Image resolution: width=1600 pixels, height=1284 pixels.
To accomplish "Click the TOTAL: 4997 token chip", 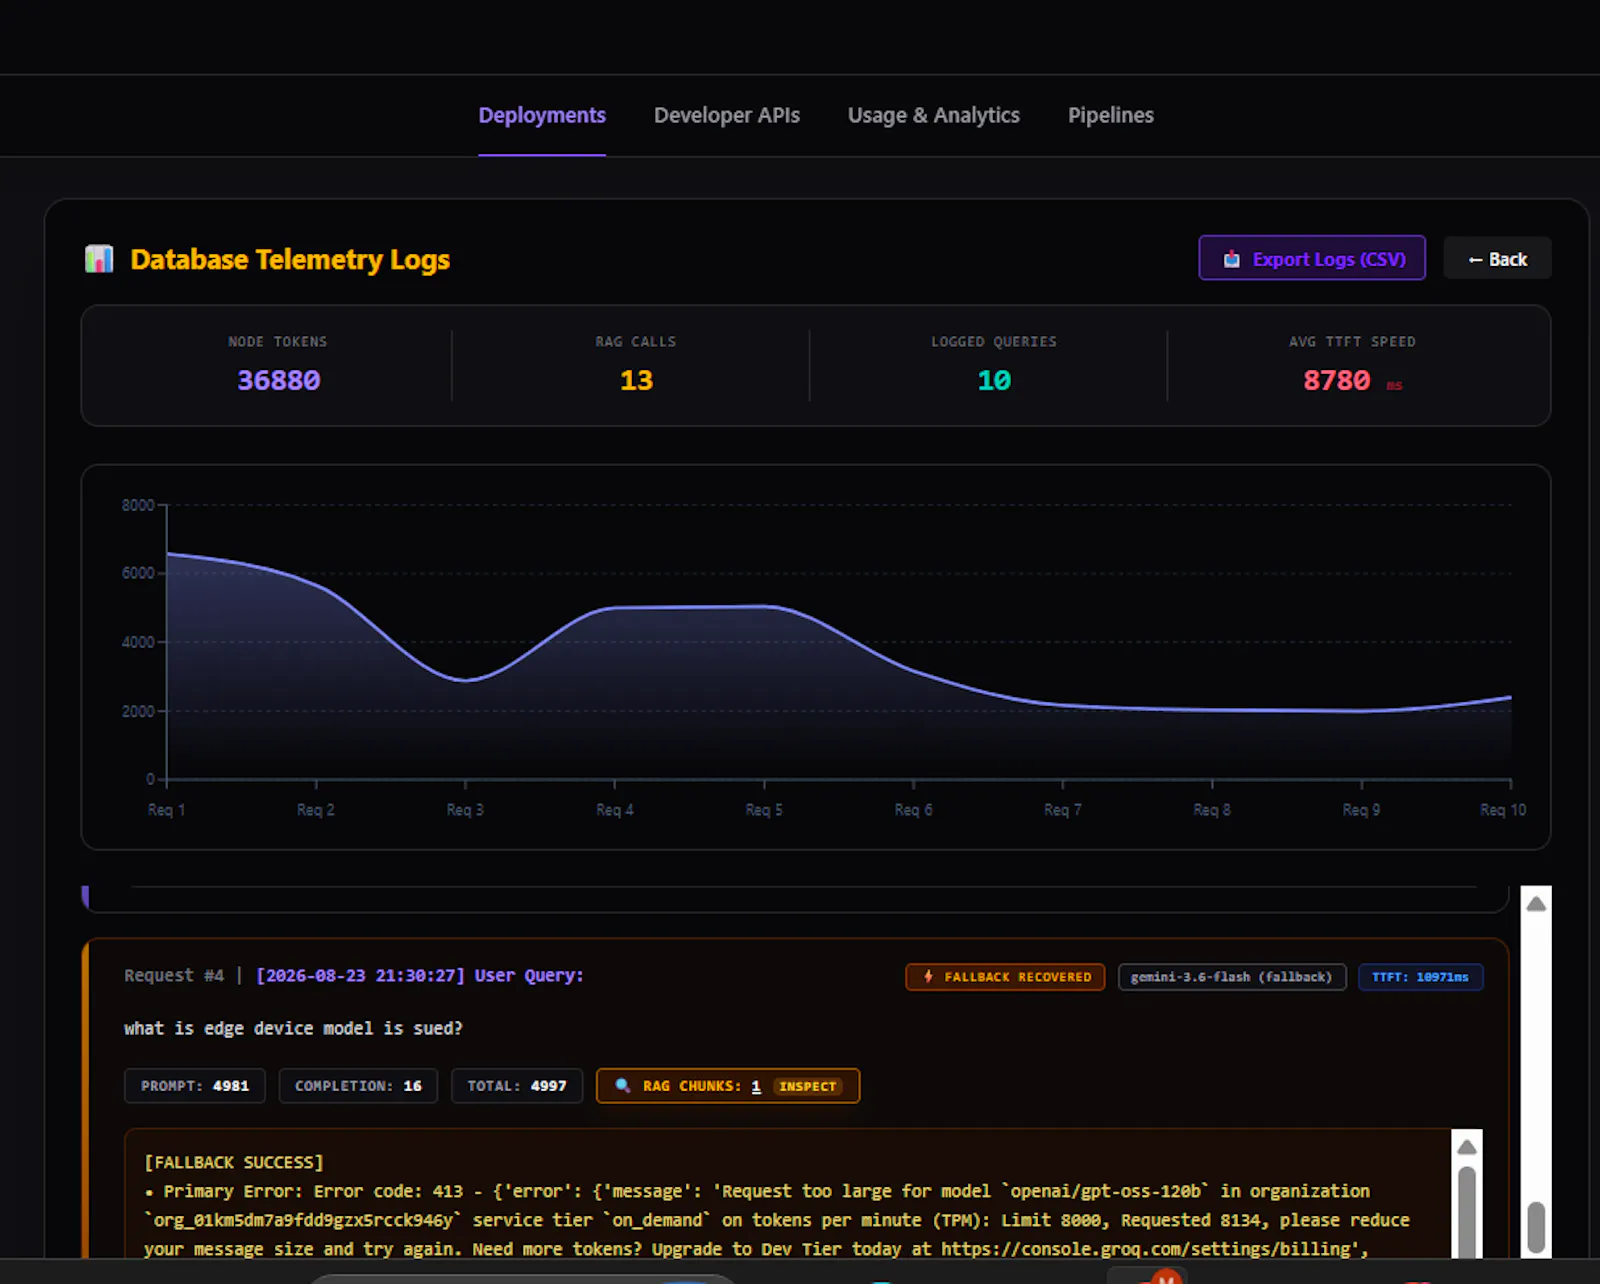I will [x=517, y=1086].
